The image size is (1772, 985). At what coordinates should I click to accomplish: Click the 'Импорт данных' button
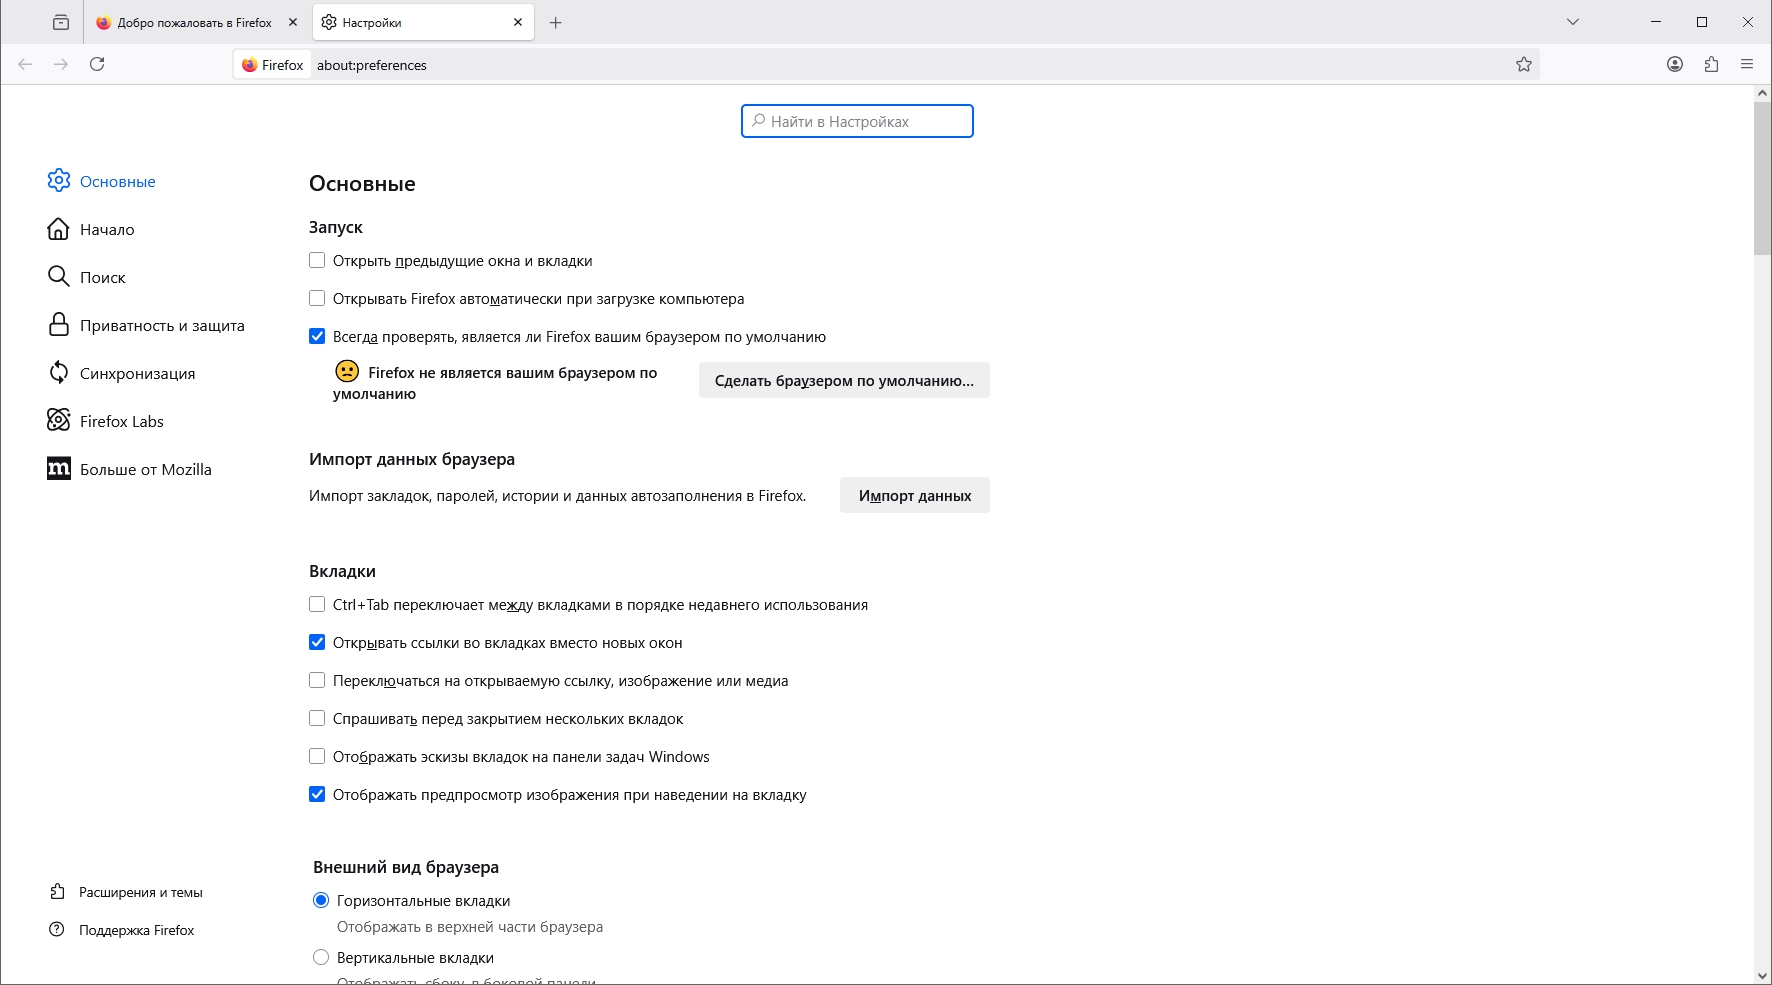pos(915,495)
